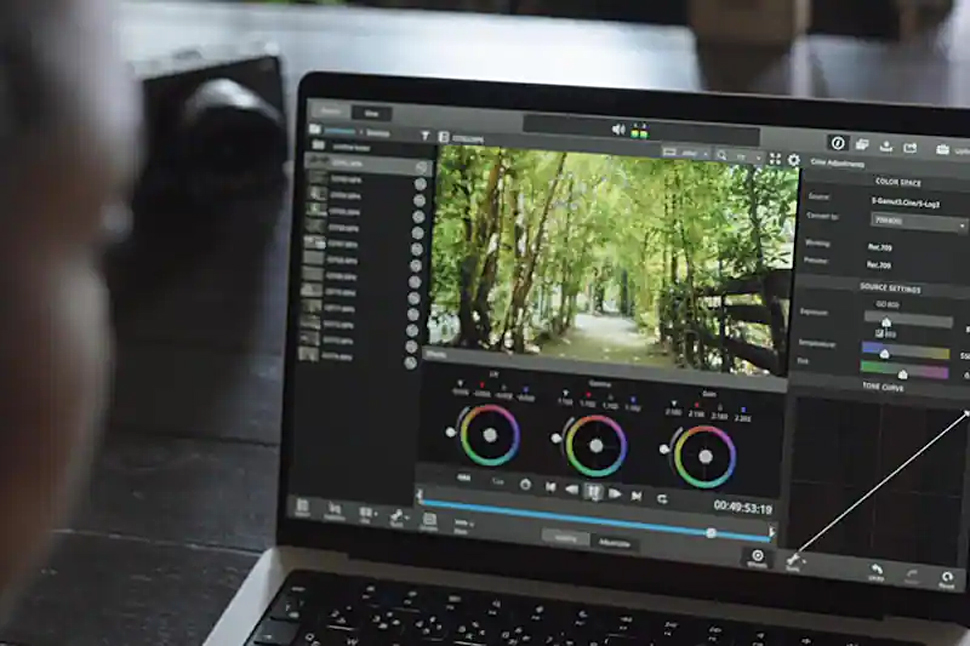Click the mark-out point at the timeline end

[x=771, y=532]
